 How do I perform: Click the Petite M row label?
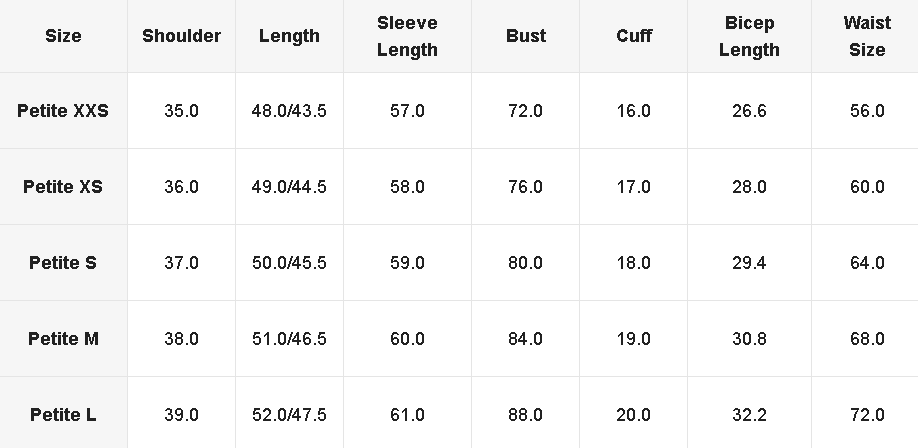coord(63,339)
